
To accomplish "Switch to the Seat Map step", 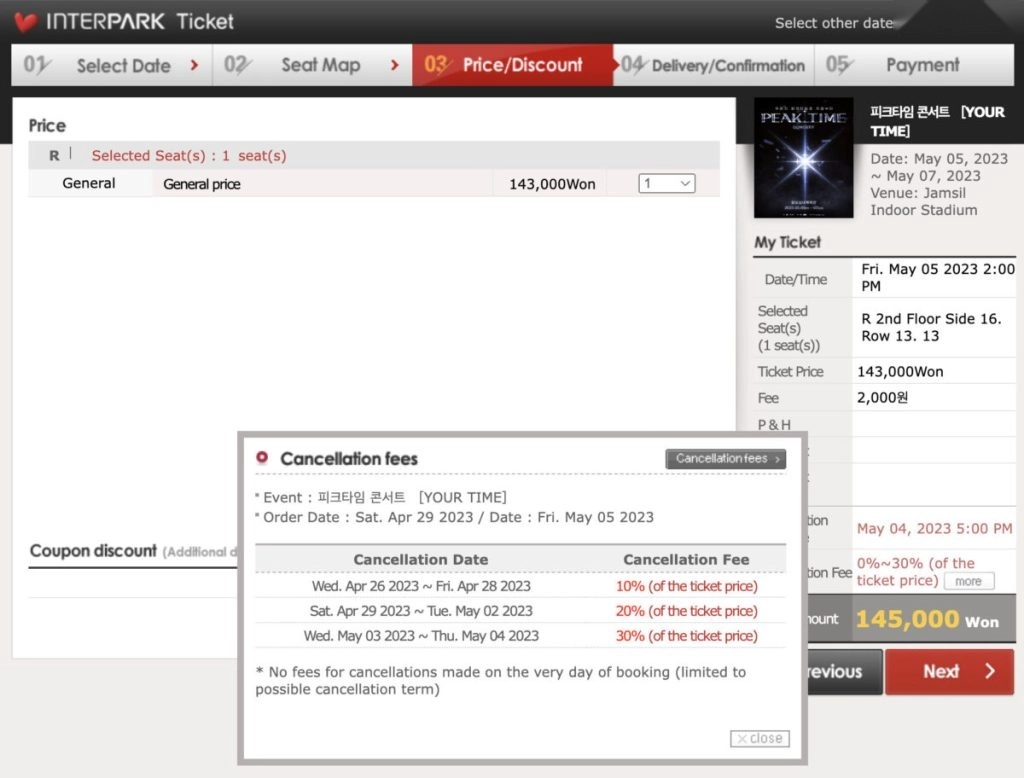I will (312, 66).
